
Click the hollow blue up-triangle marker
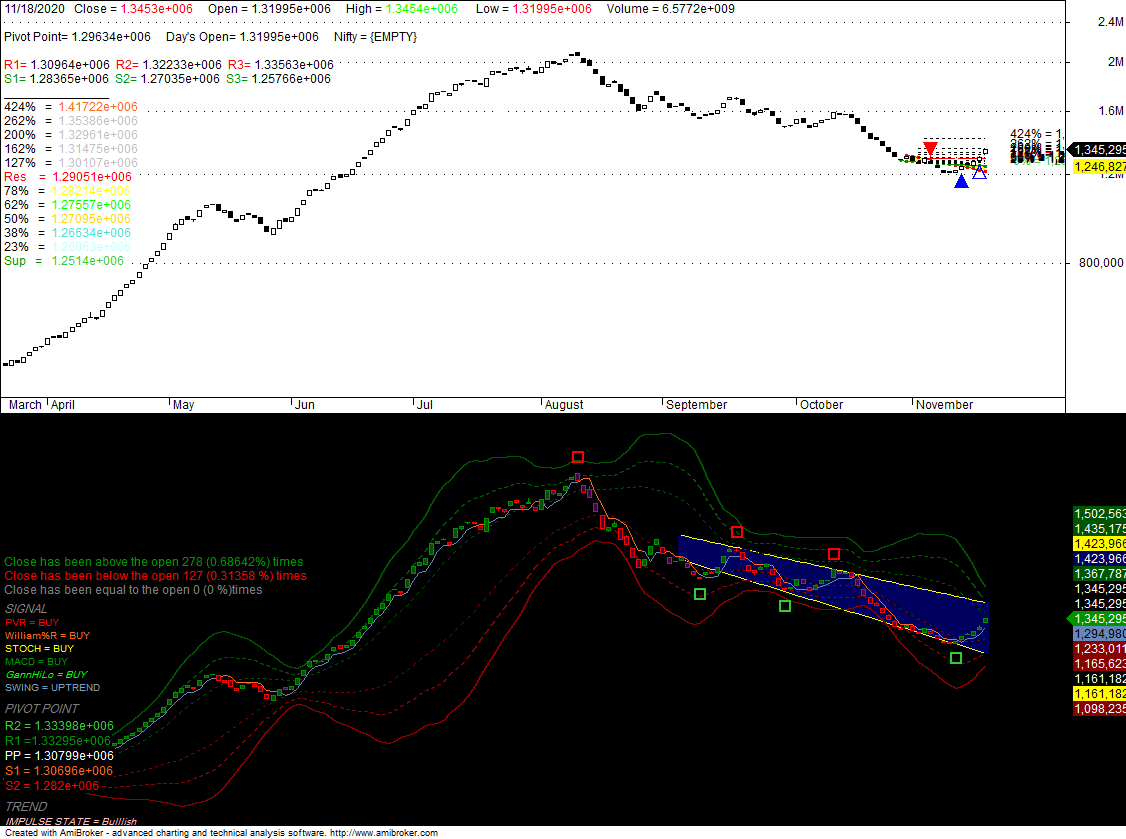coord(980,172)
